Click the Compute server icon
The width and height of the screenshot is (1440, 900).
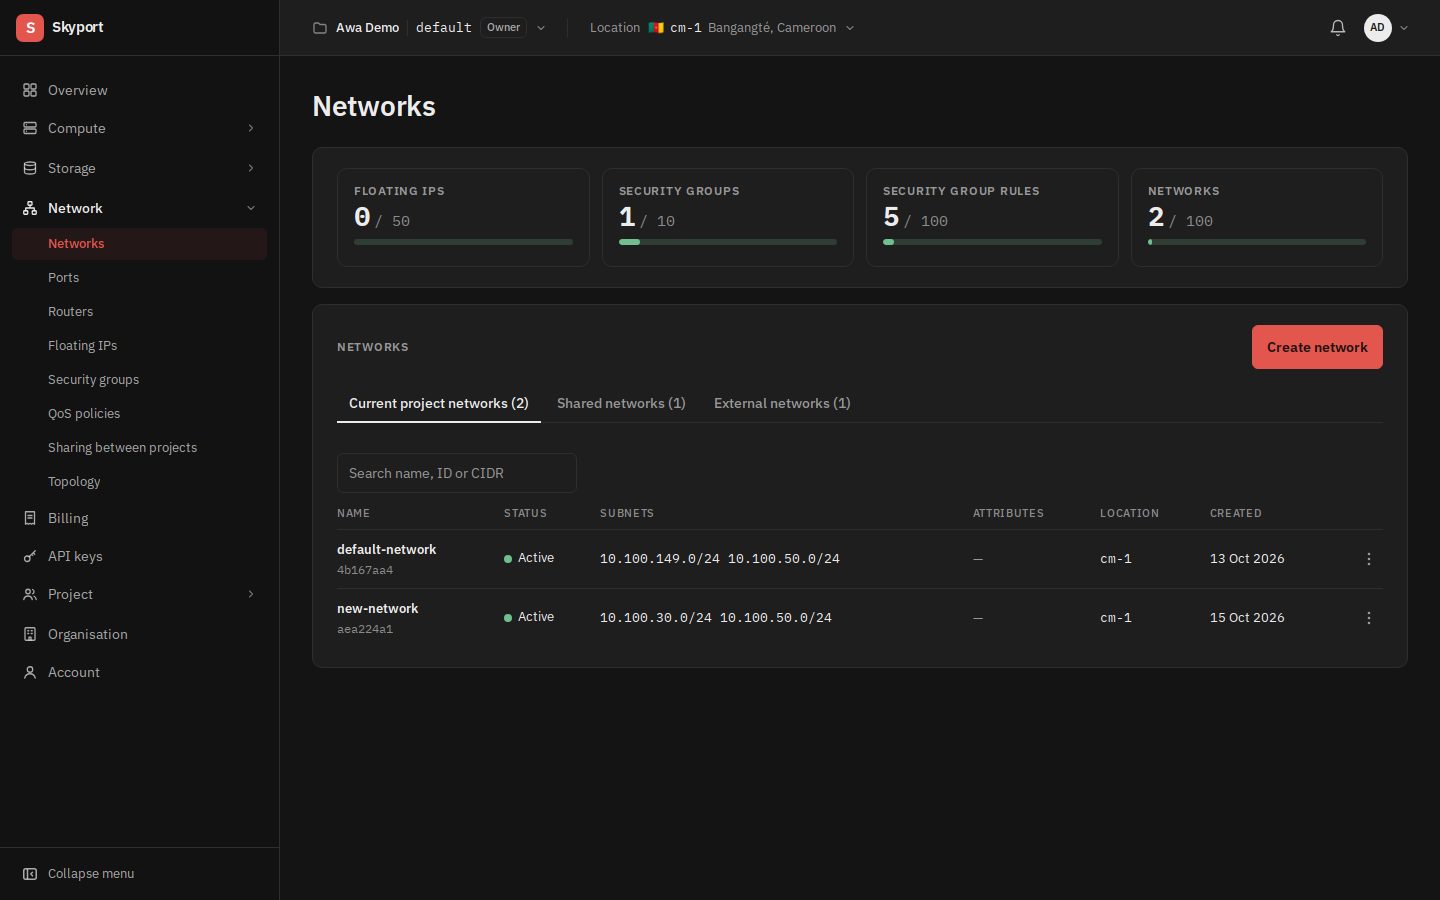(x=30, y=128)
